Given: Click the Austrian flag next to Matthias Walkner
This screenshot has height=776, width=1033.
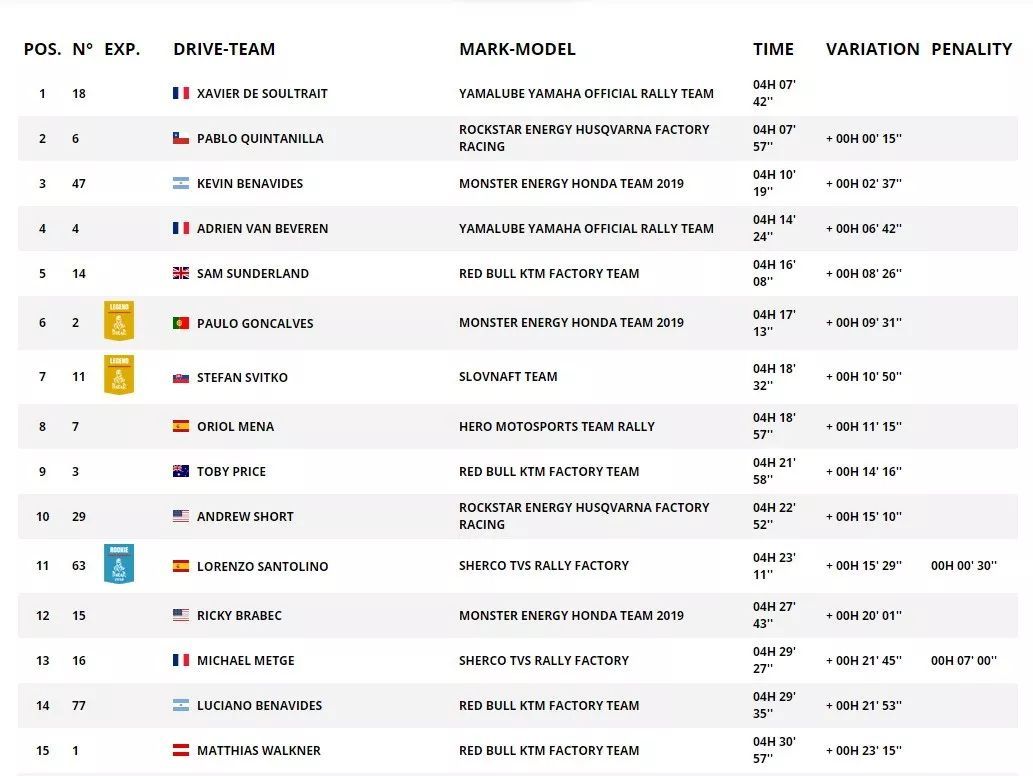Looking at the screenshot, I should point(181,750).
